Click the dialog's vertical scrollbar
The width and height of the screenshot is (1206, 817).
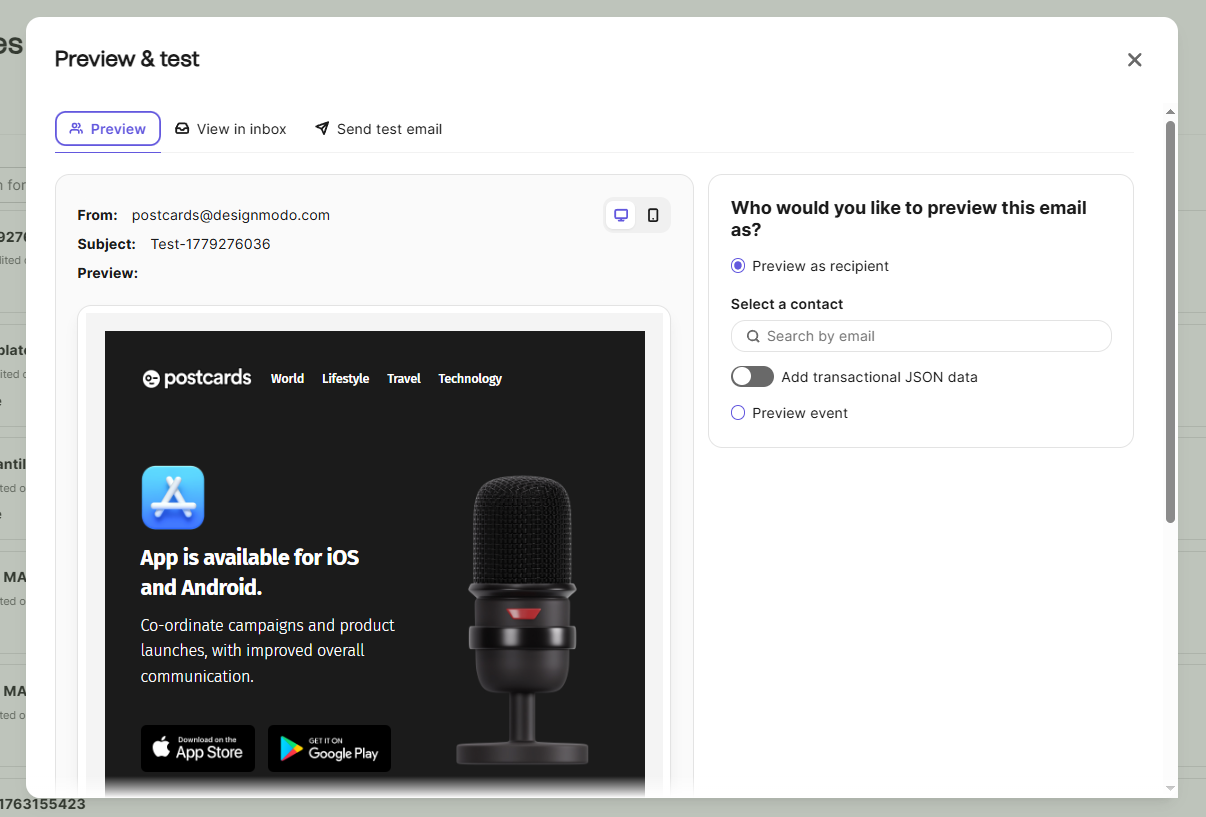click(x=1171, y=321)
